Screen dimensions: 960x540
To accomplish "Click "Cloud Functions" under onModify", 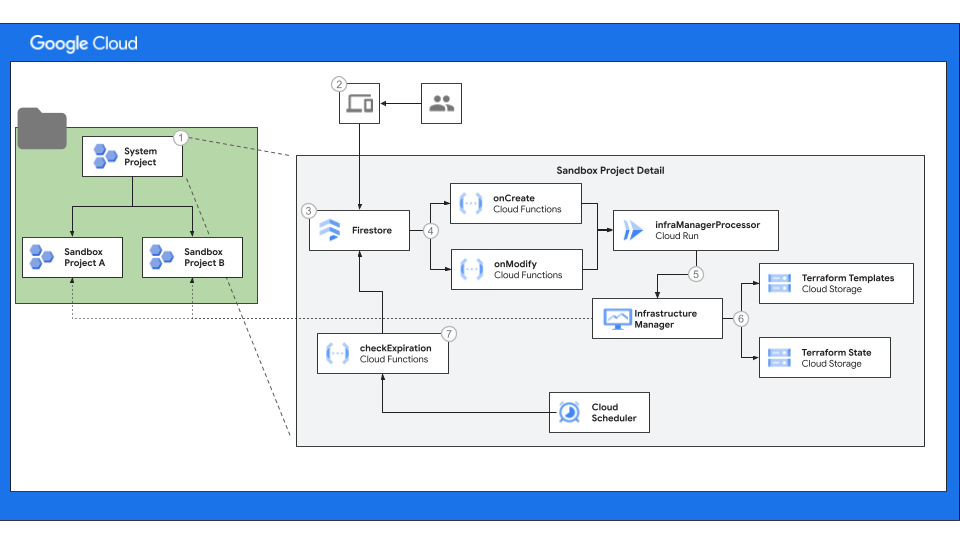I will pos(528,275).
